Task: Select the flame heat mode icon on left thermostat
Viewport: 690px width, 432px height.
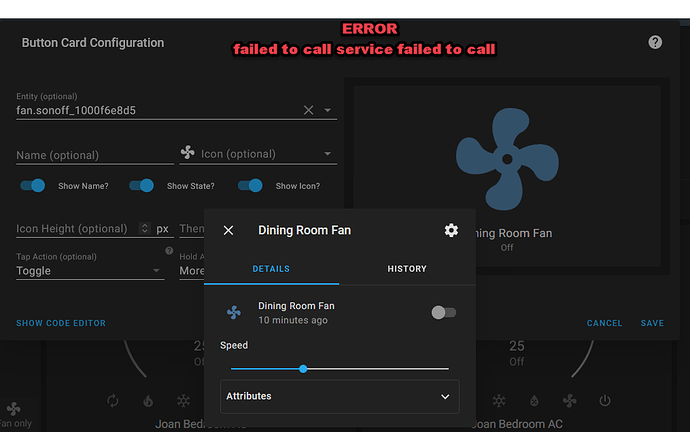Action: point(149,401)
